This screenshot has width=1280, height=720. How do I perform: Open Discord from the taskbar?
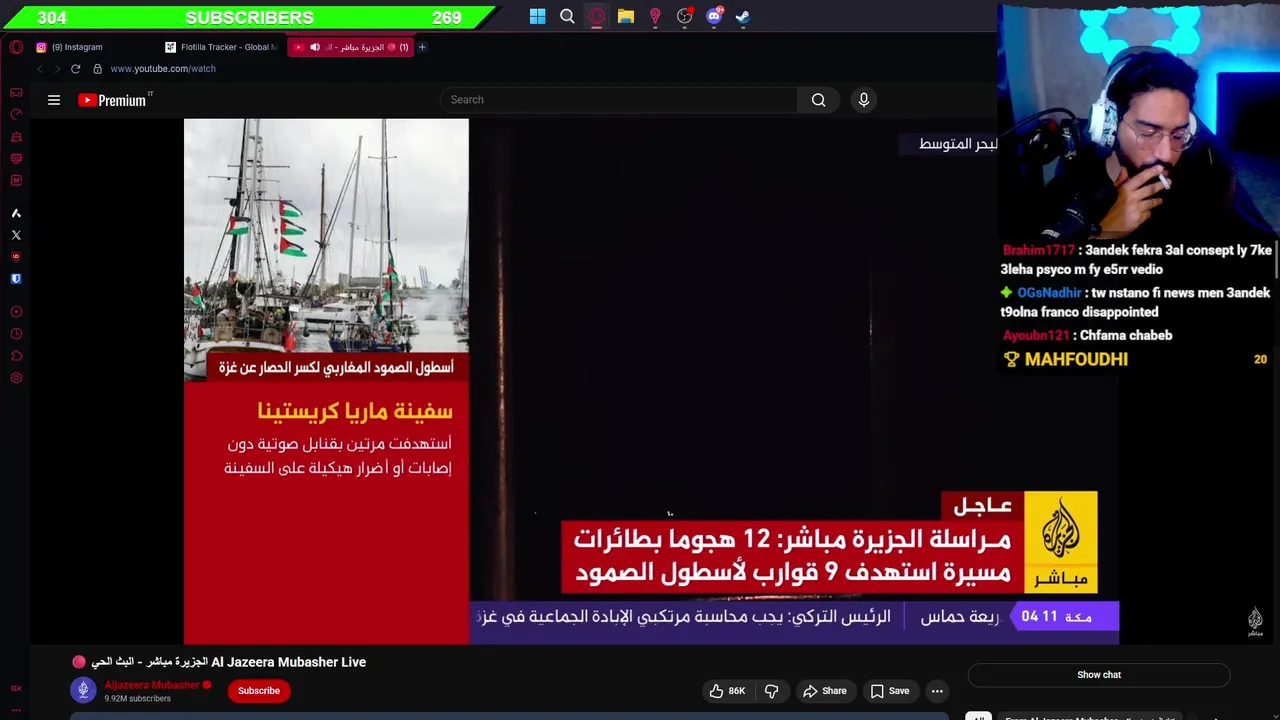point(714,17)
